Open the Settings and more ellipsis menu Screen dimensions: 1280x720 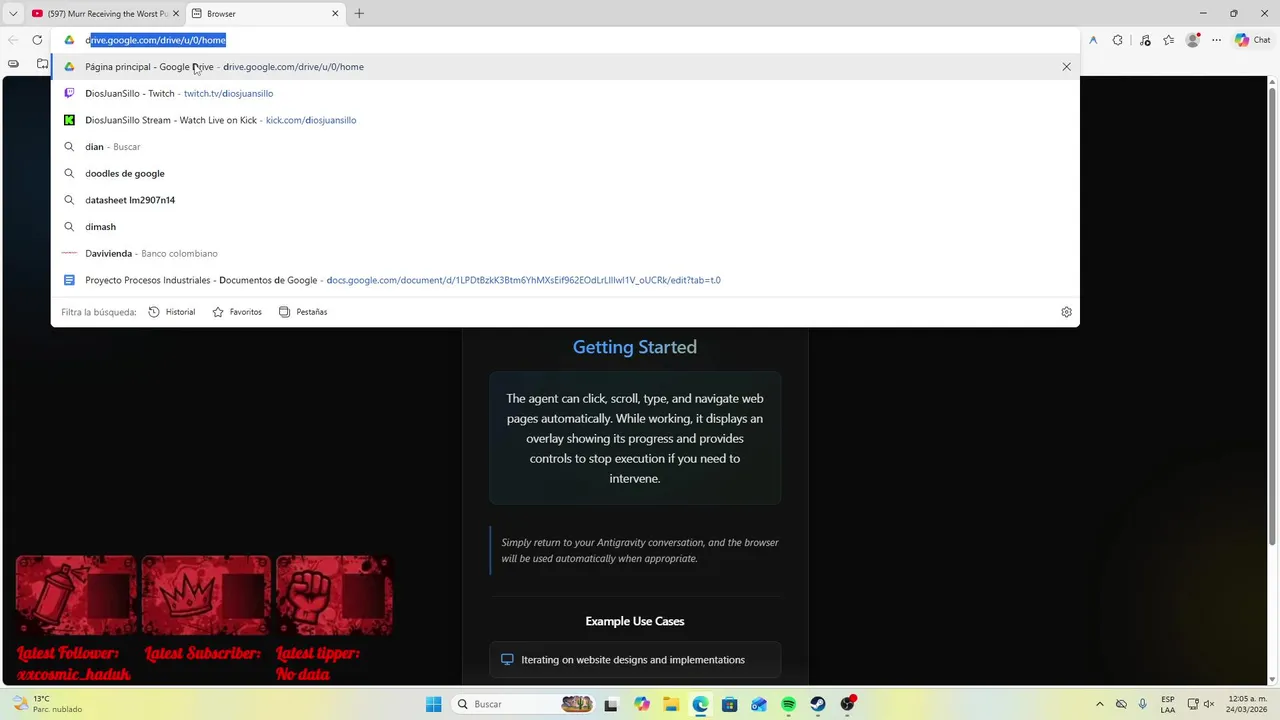point(1217,40)
